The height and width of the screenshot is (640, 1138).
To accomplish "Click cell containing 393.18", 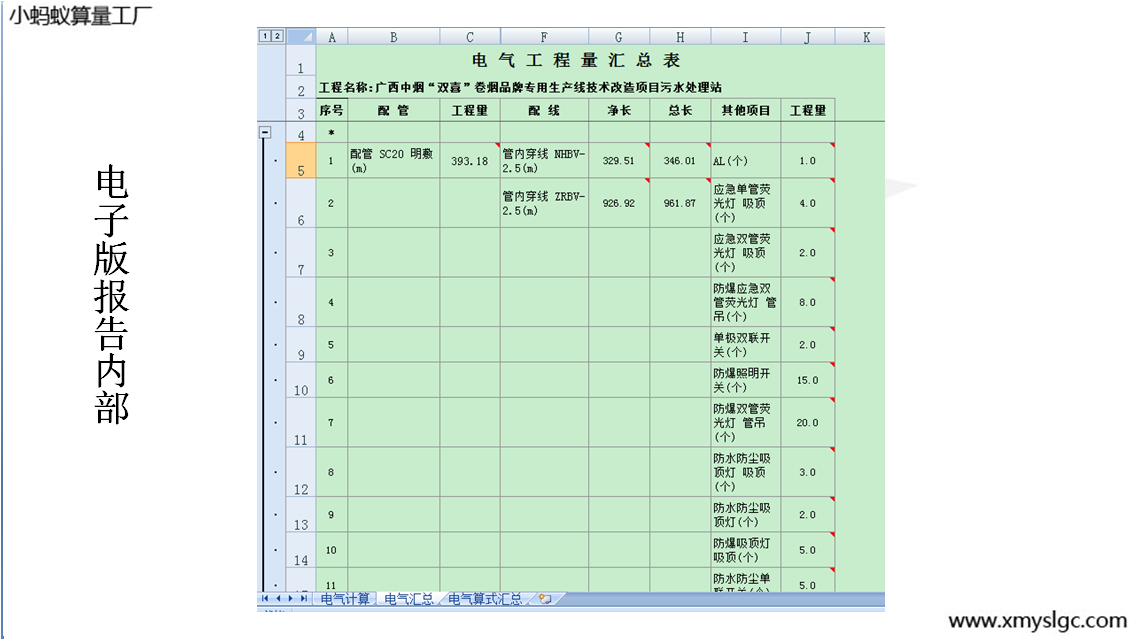I will (x=469, y=161).
